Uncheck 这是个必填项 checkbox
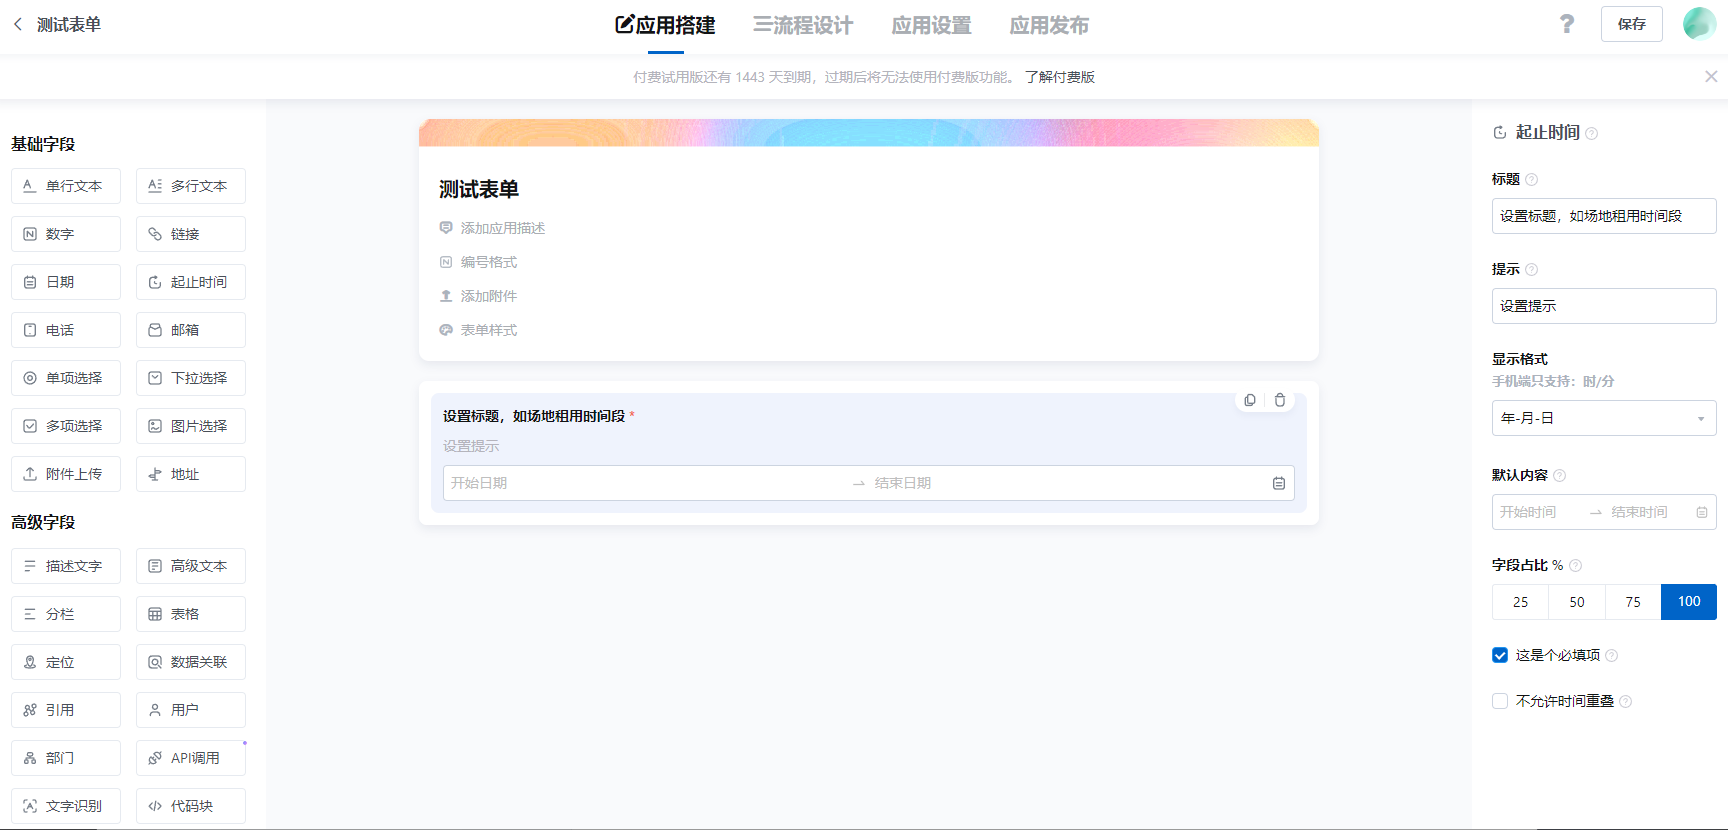This screenshot has width=1728, height=830. coord(1500,655)
